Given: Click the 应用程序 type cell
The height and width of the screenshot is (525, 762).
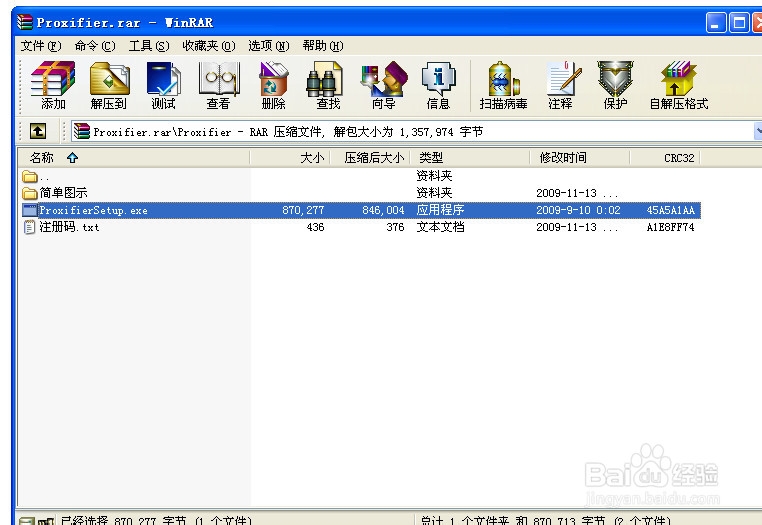Looking at the screenshot, I should [440, 210].
